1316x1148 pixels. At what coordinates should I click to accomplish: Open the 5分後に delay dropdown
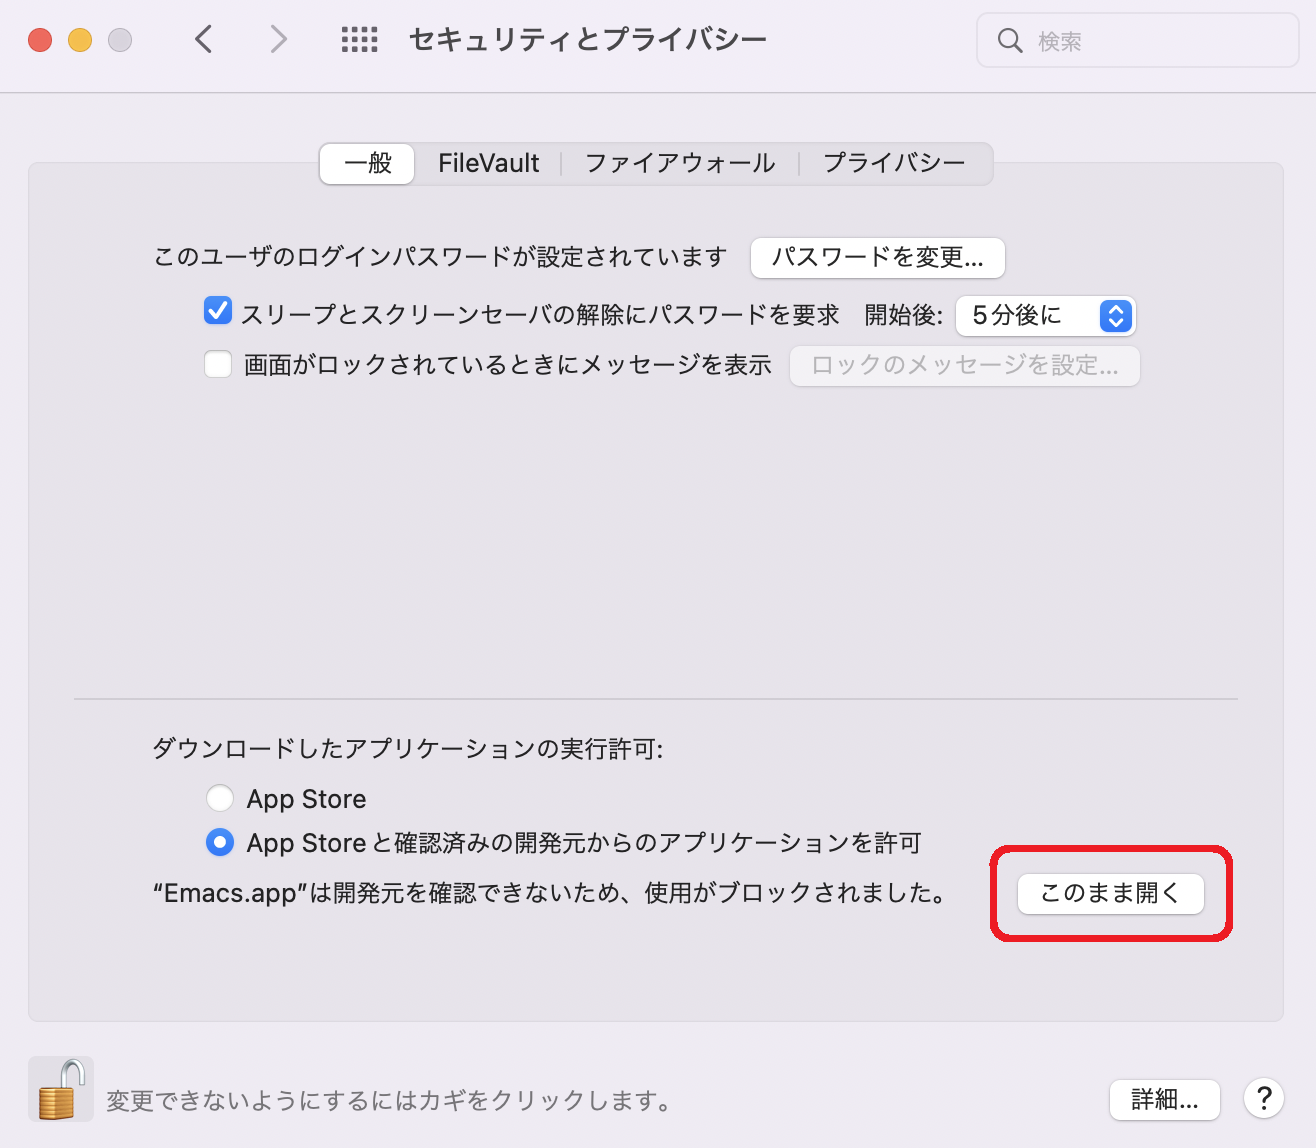pyautogui.click(x=1045, y=316)
